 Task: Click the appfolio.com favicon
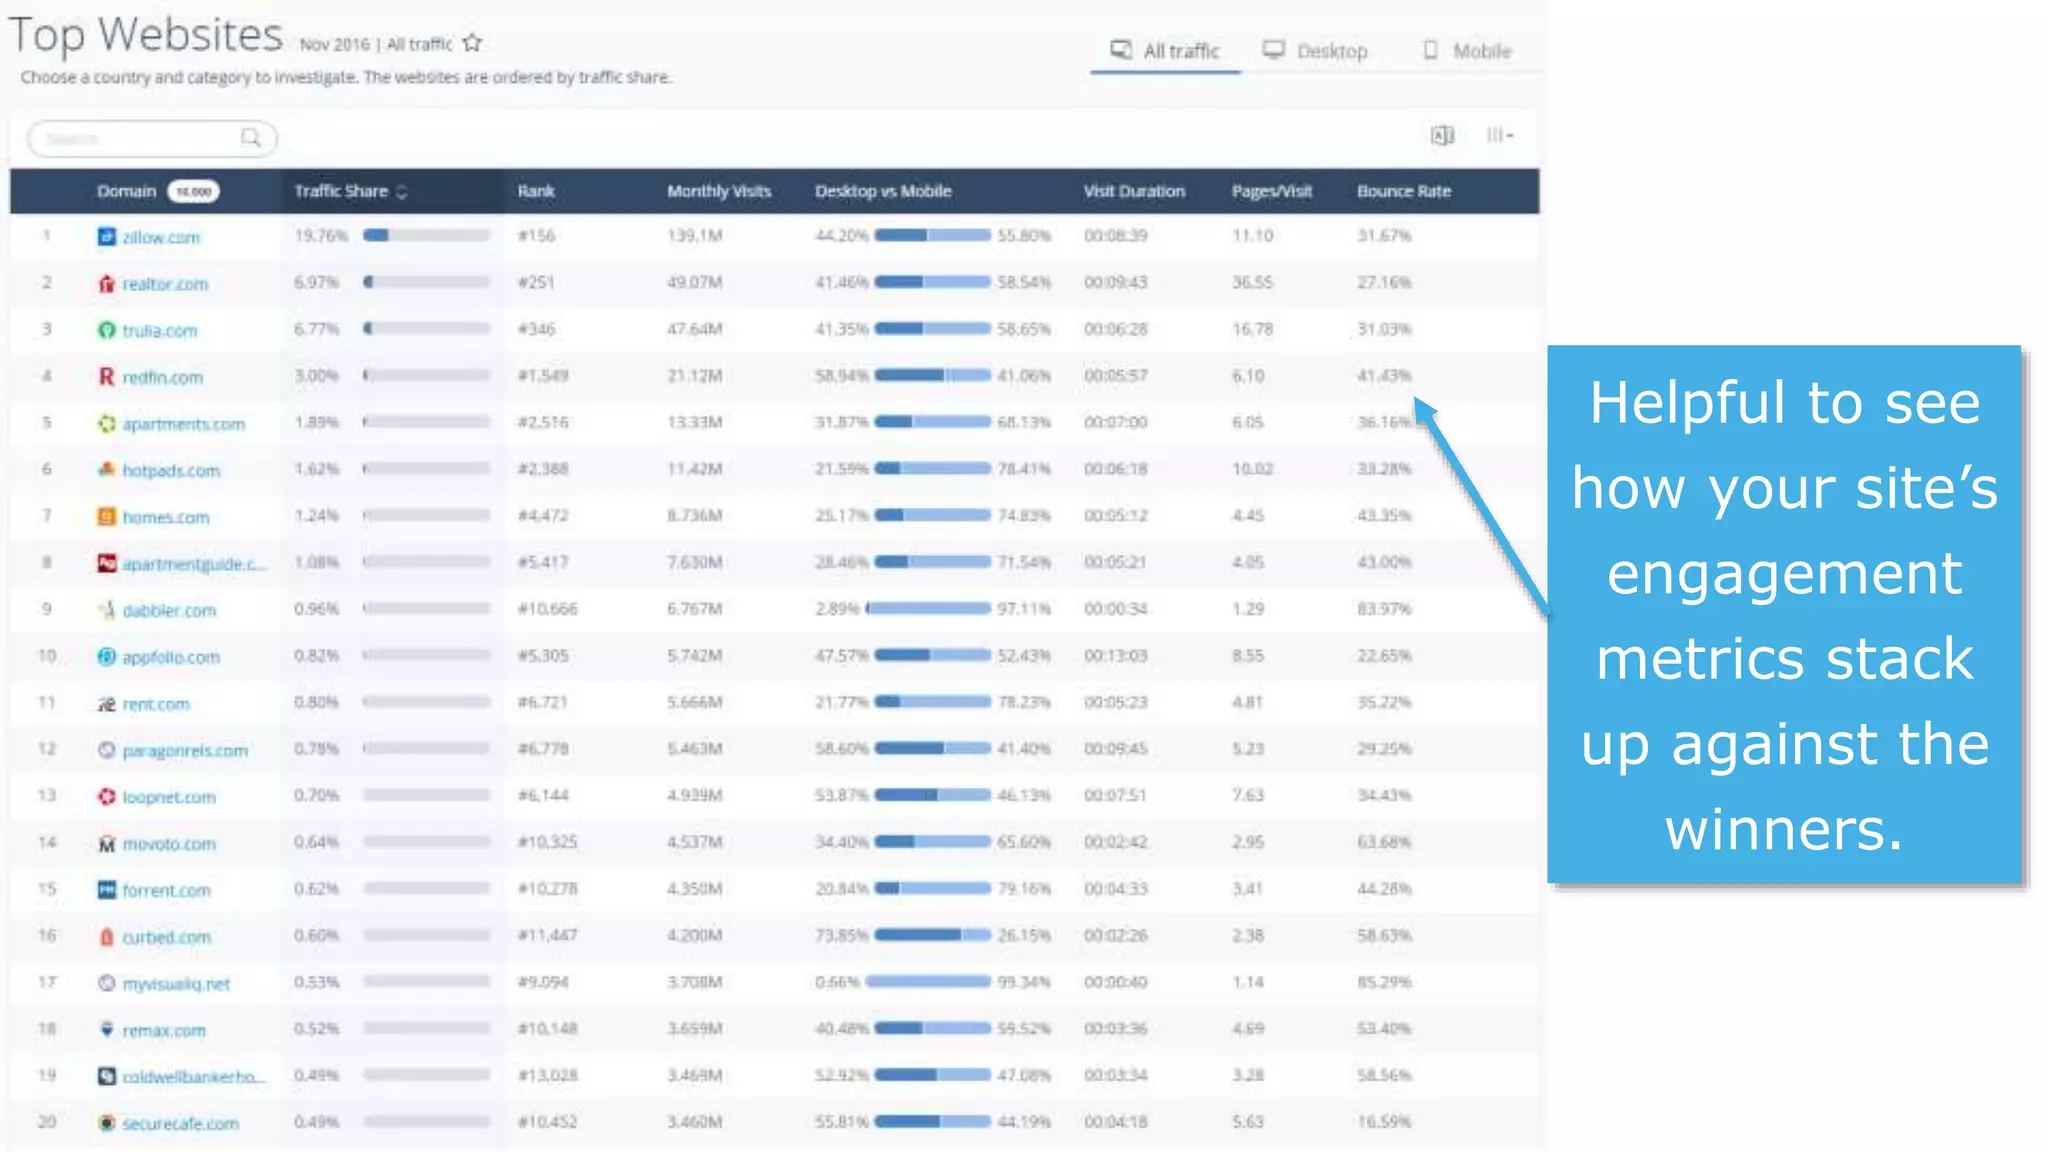(x=106, y=657)
